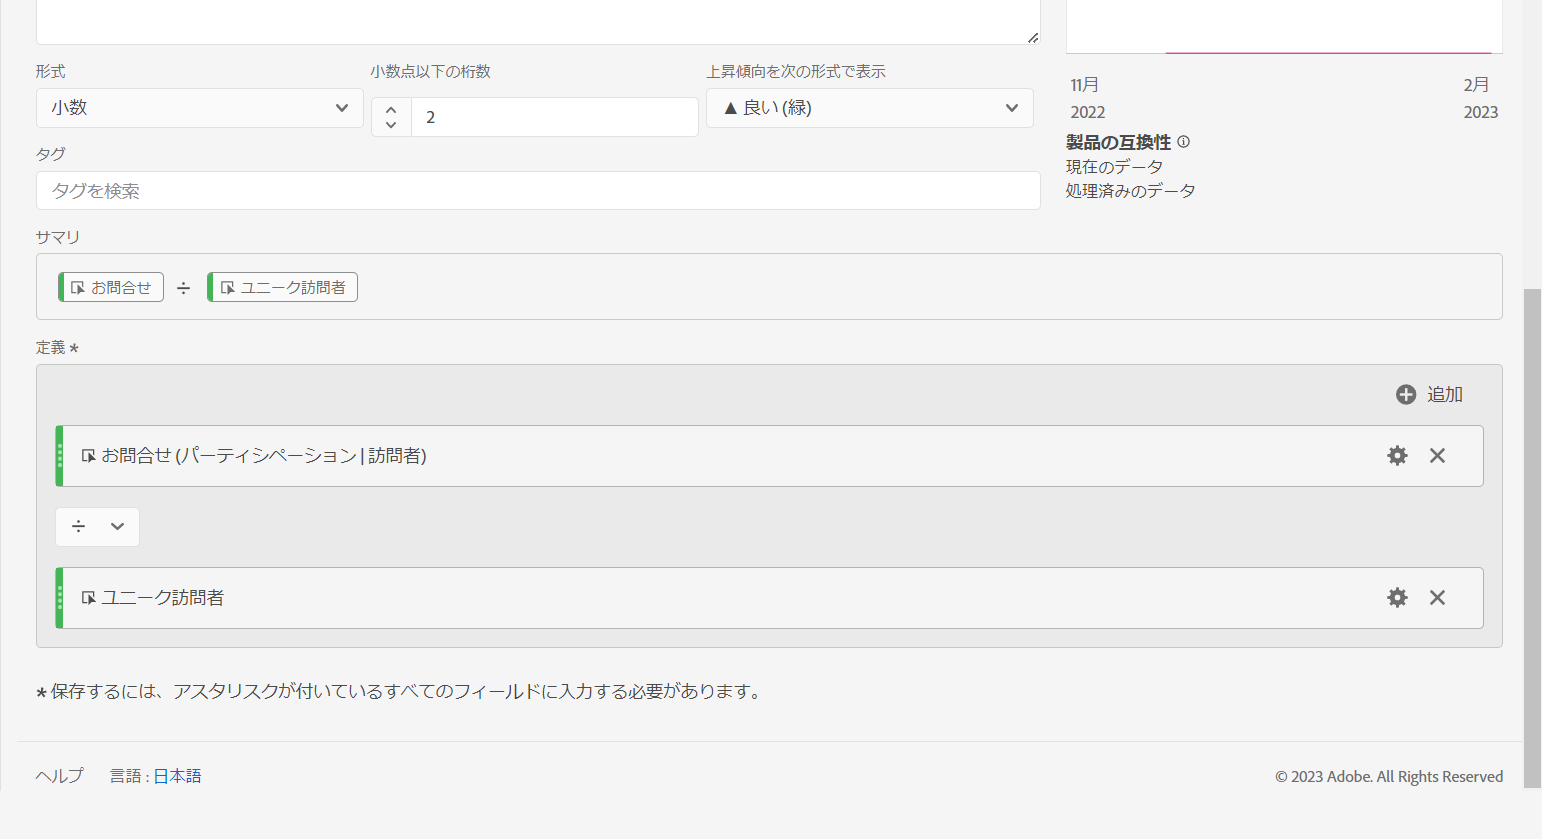Open the division operator dropdown
The image size is (1542, 839).
(x=97, y=527)
